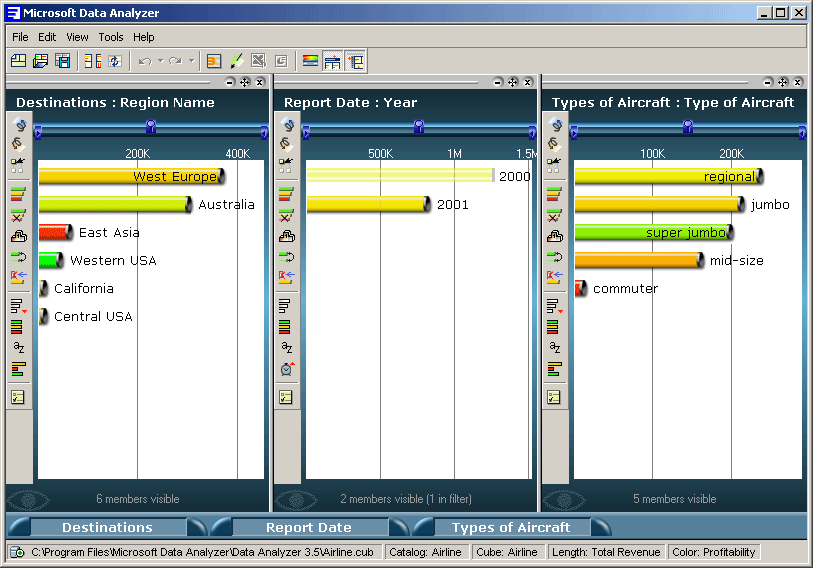Click the middle slider handle in Report Date pane
813x568 pixels.
[x=419, y=126]
